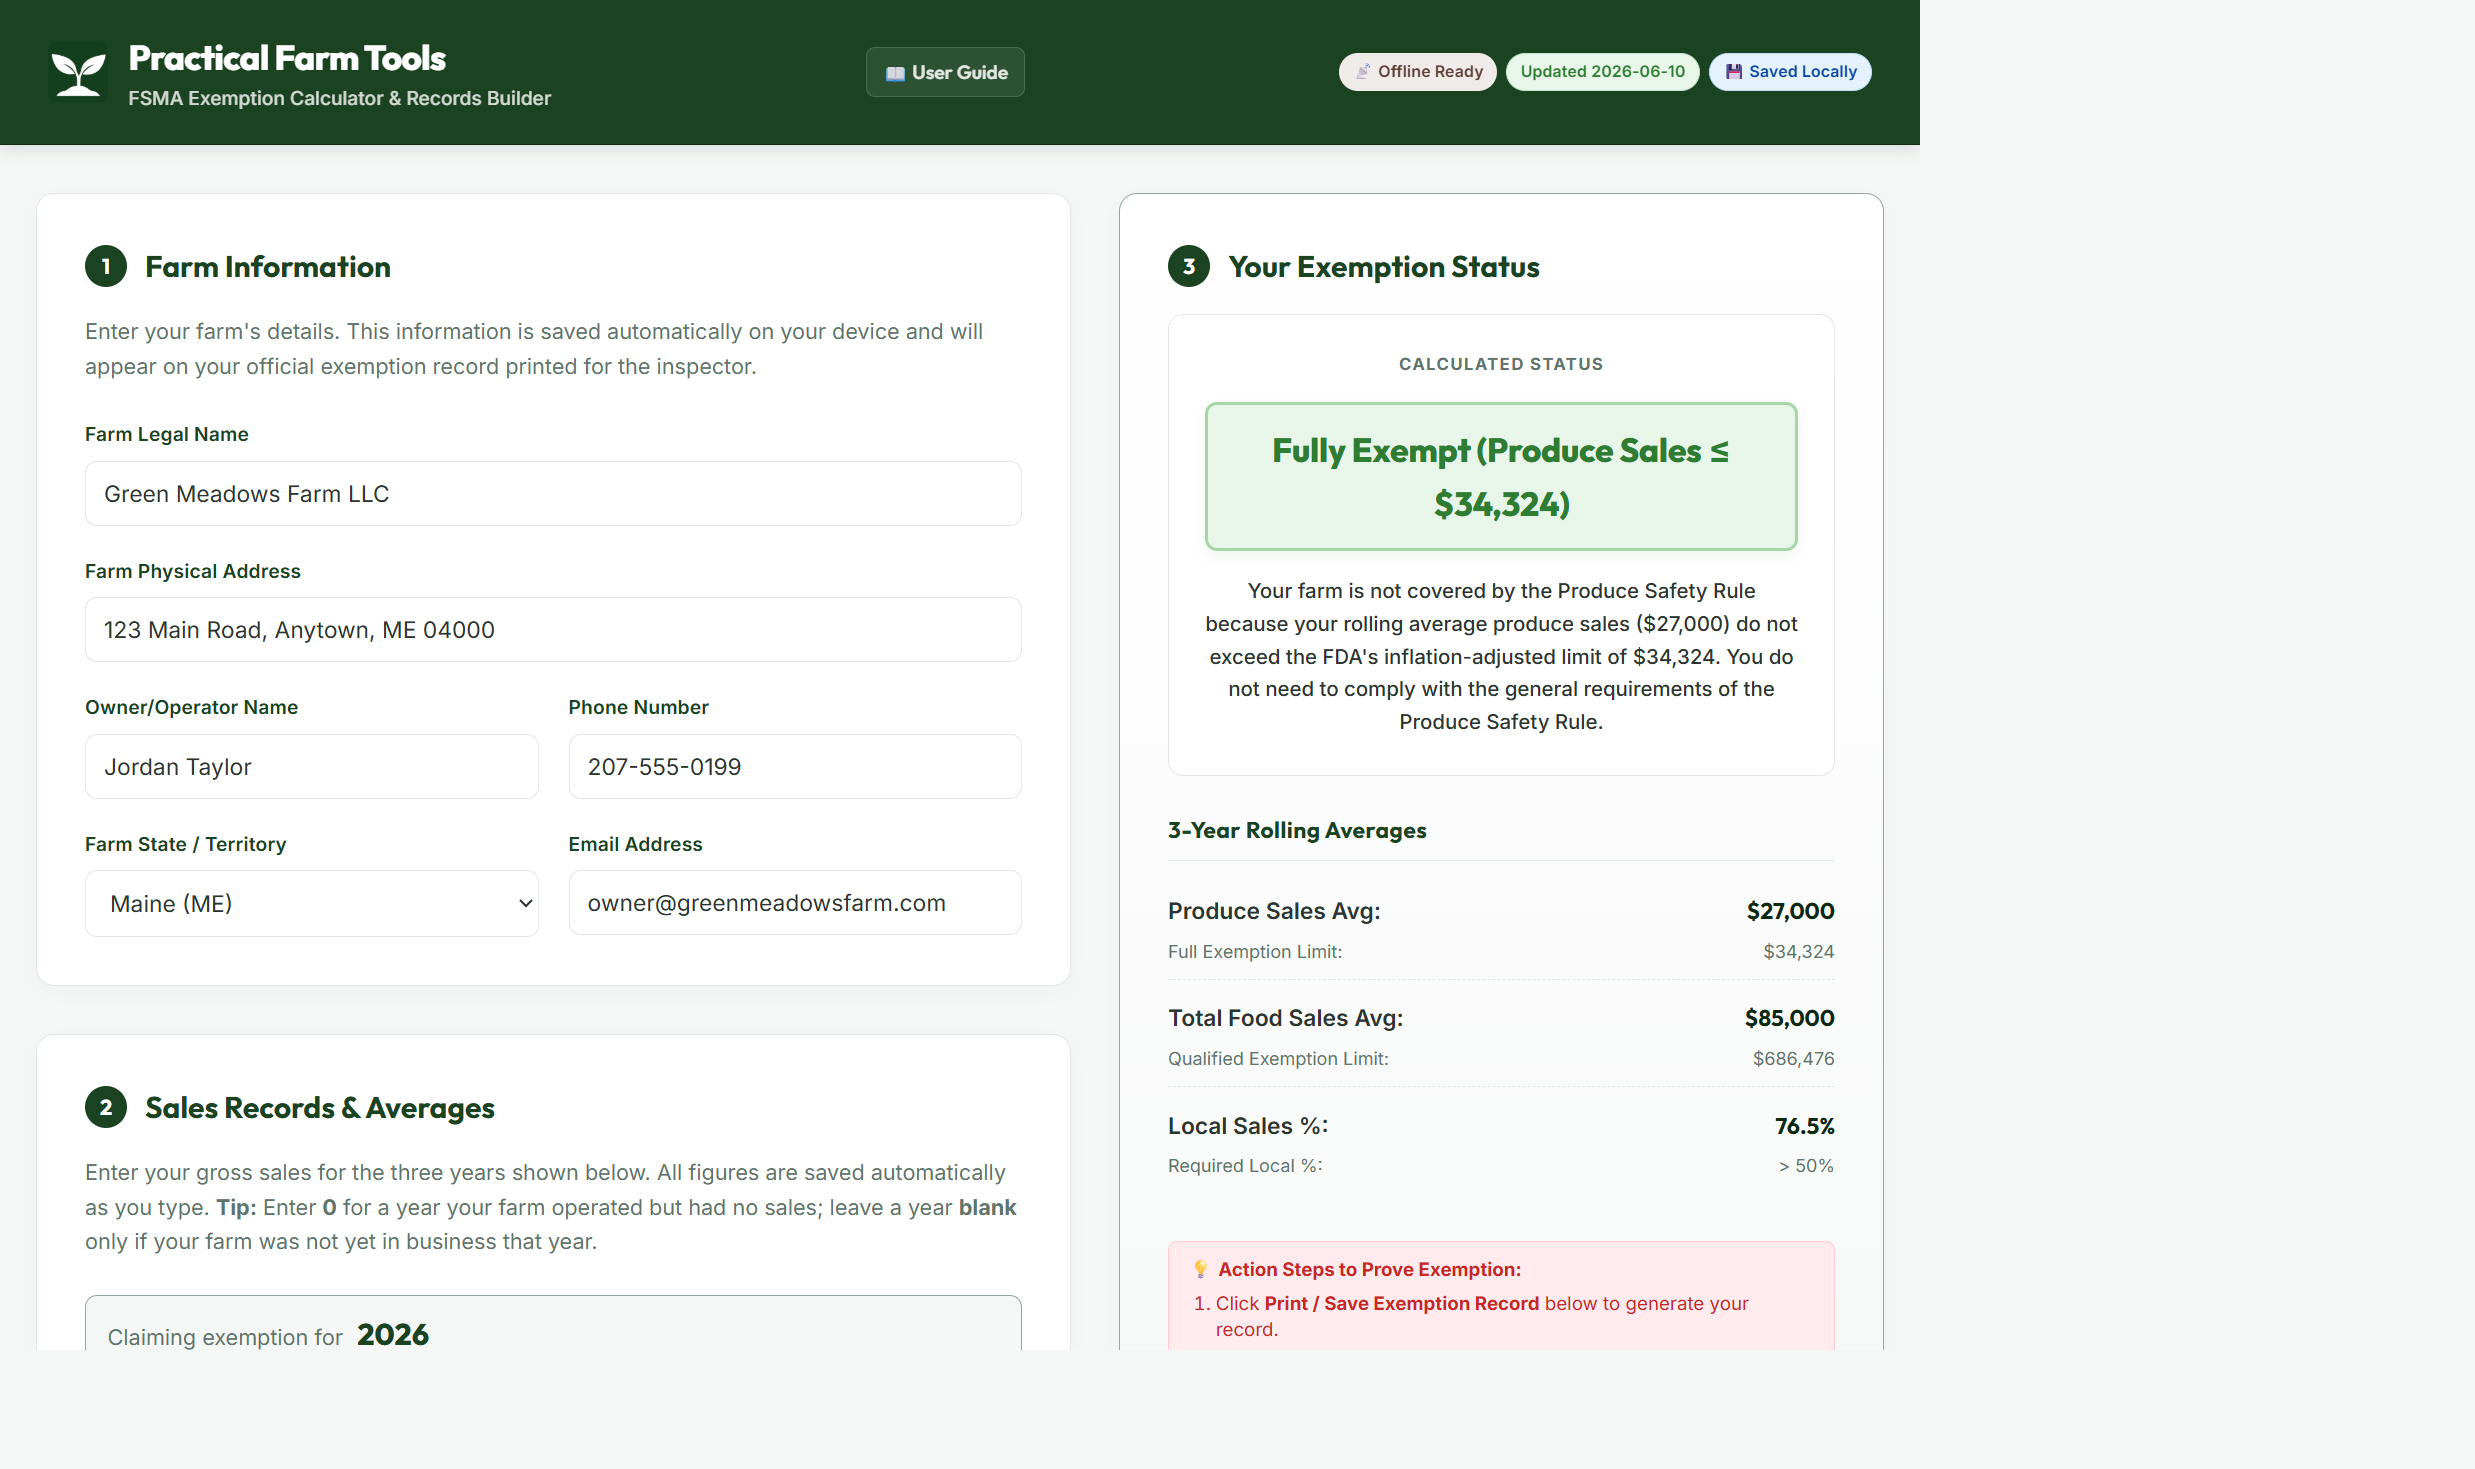Viewport: 2475px width, 1469px height.
Task: Click the step 2 Sales Records badge
Action: point(106,1108)
